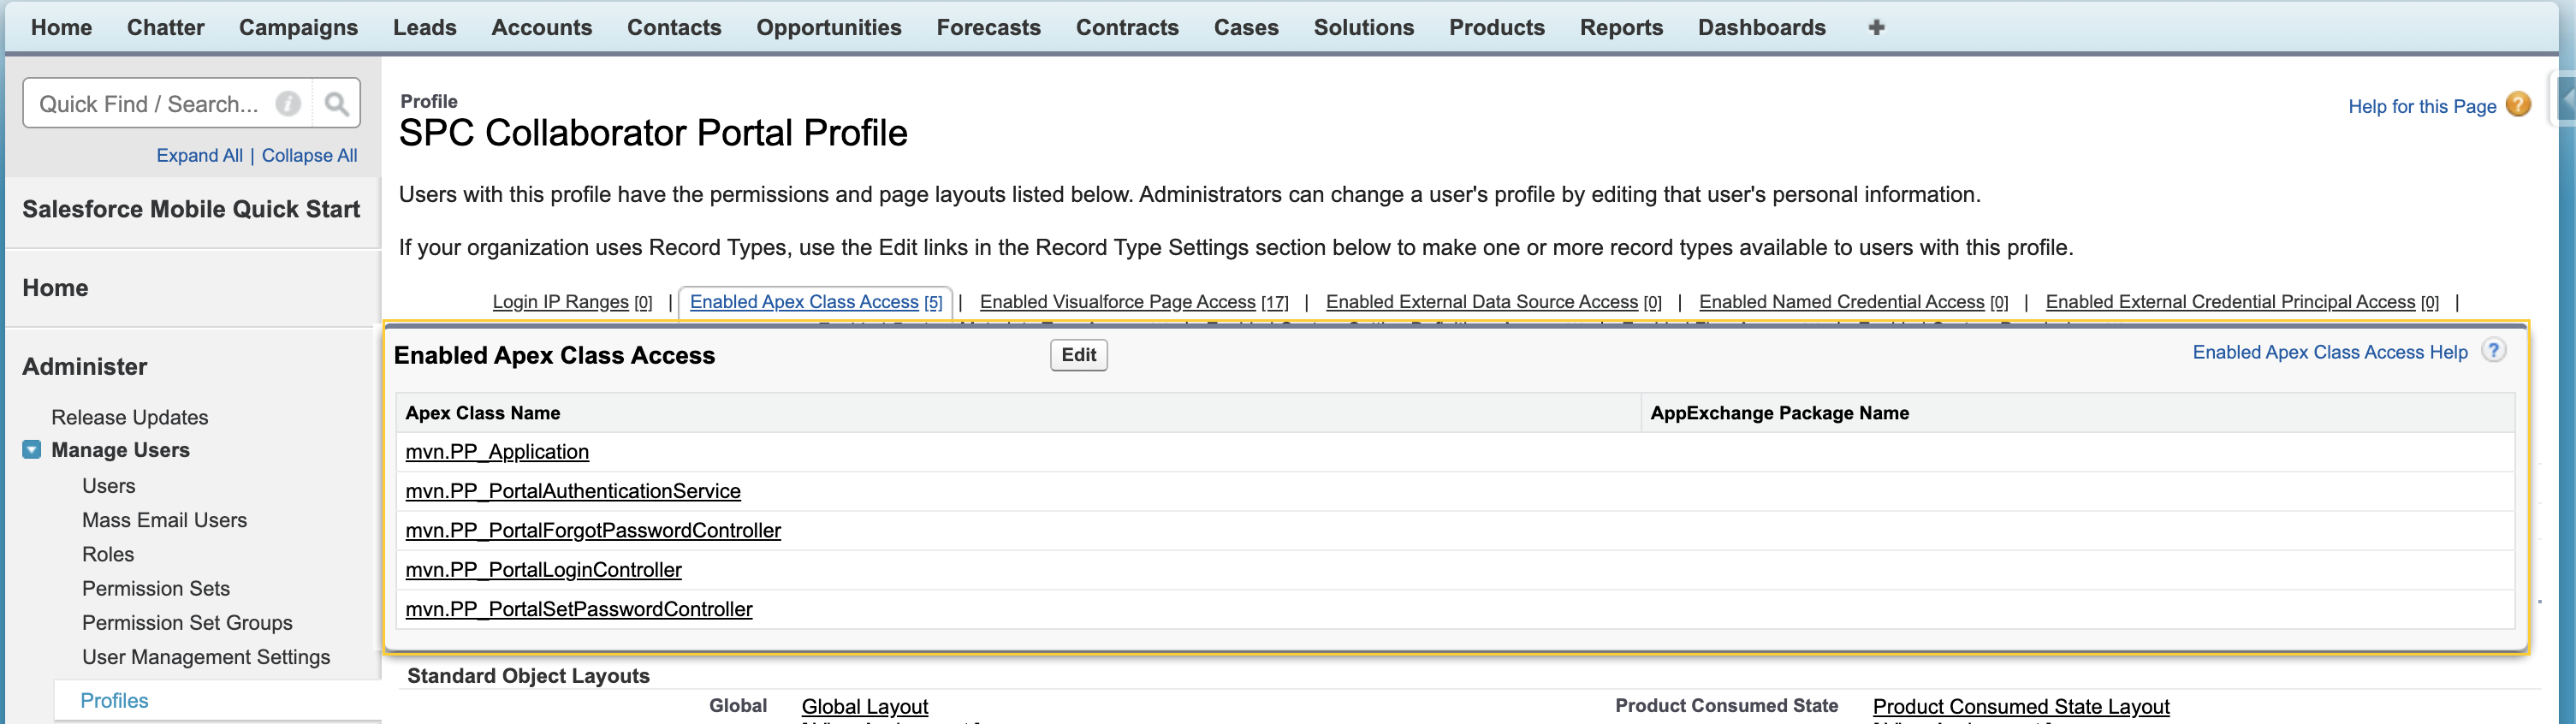The height and width of the screenshot is (724, 2576).
Task: Open Mass Email Users
Action: point(164,520)
